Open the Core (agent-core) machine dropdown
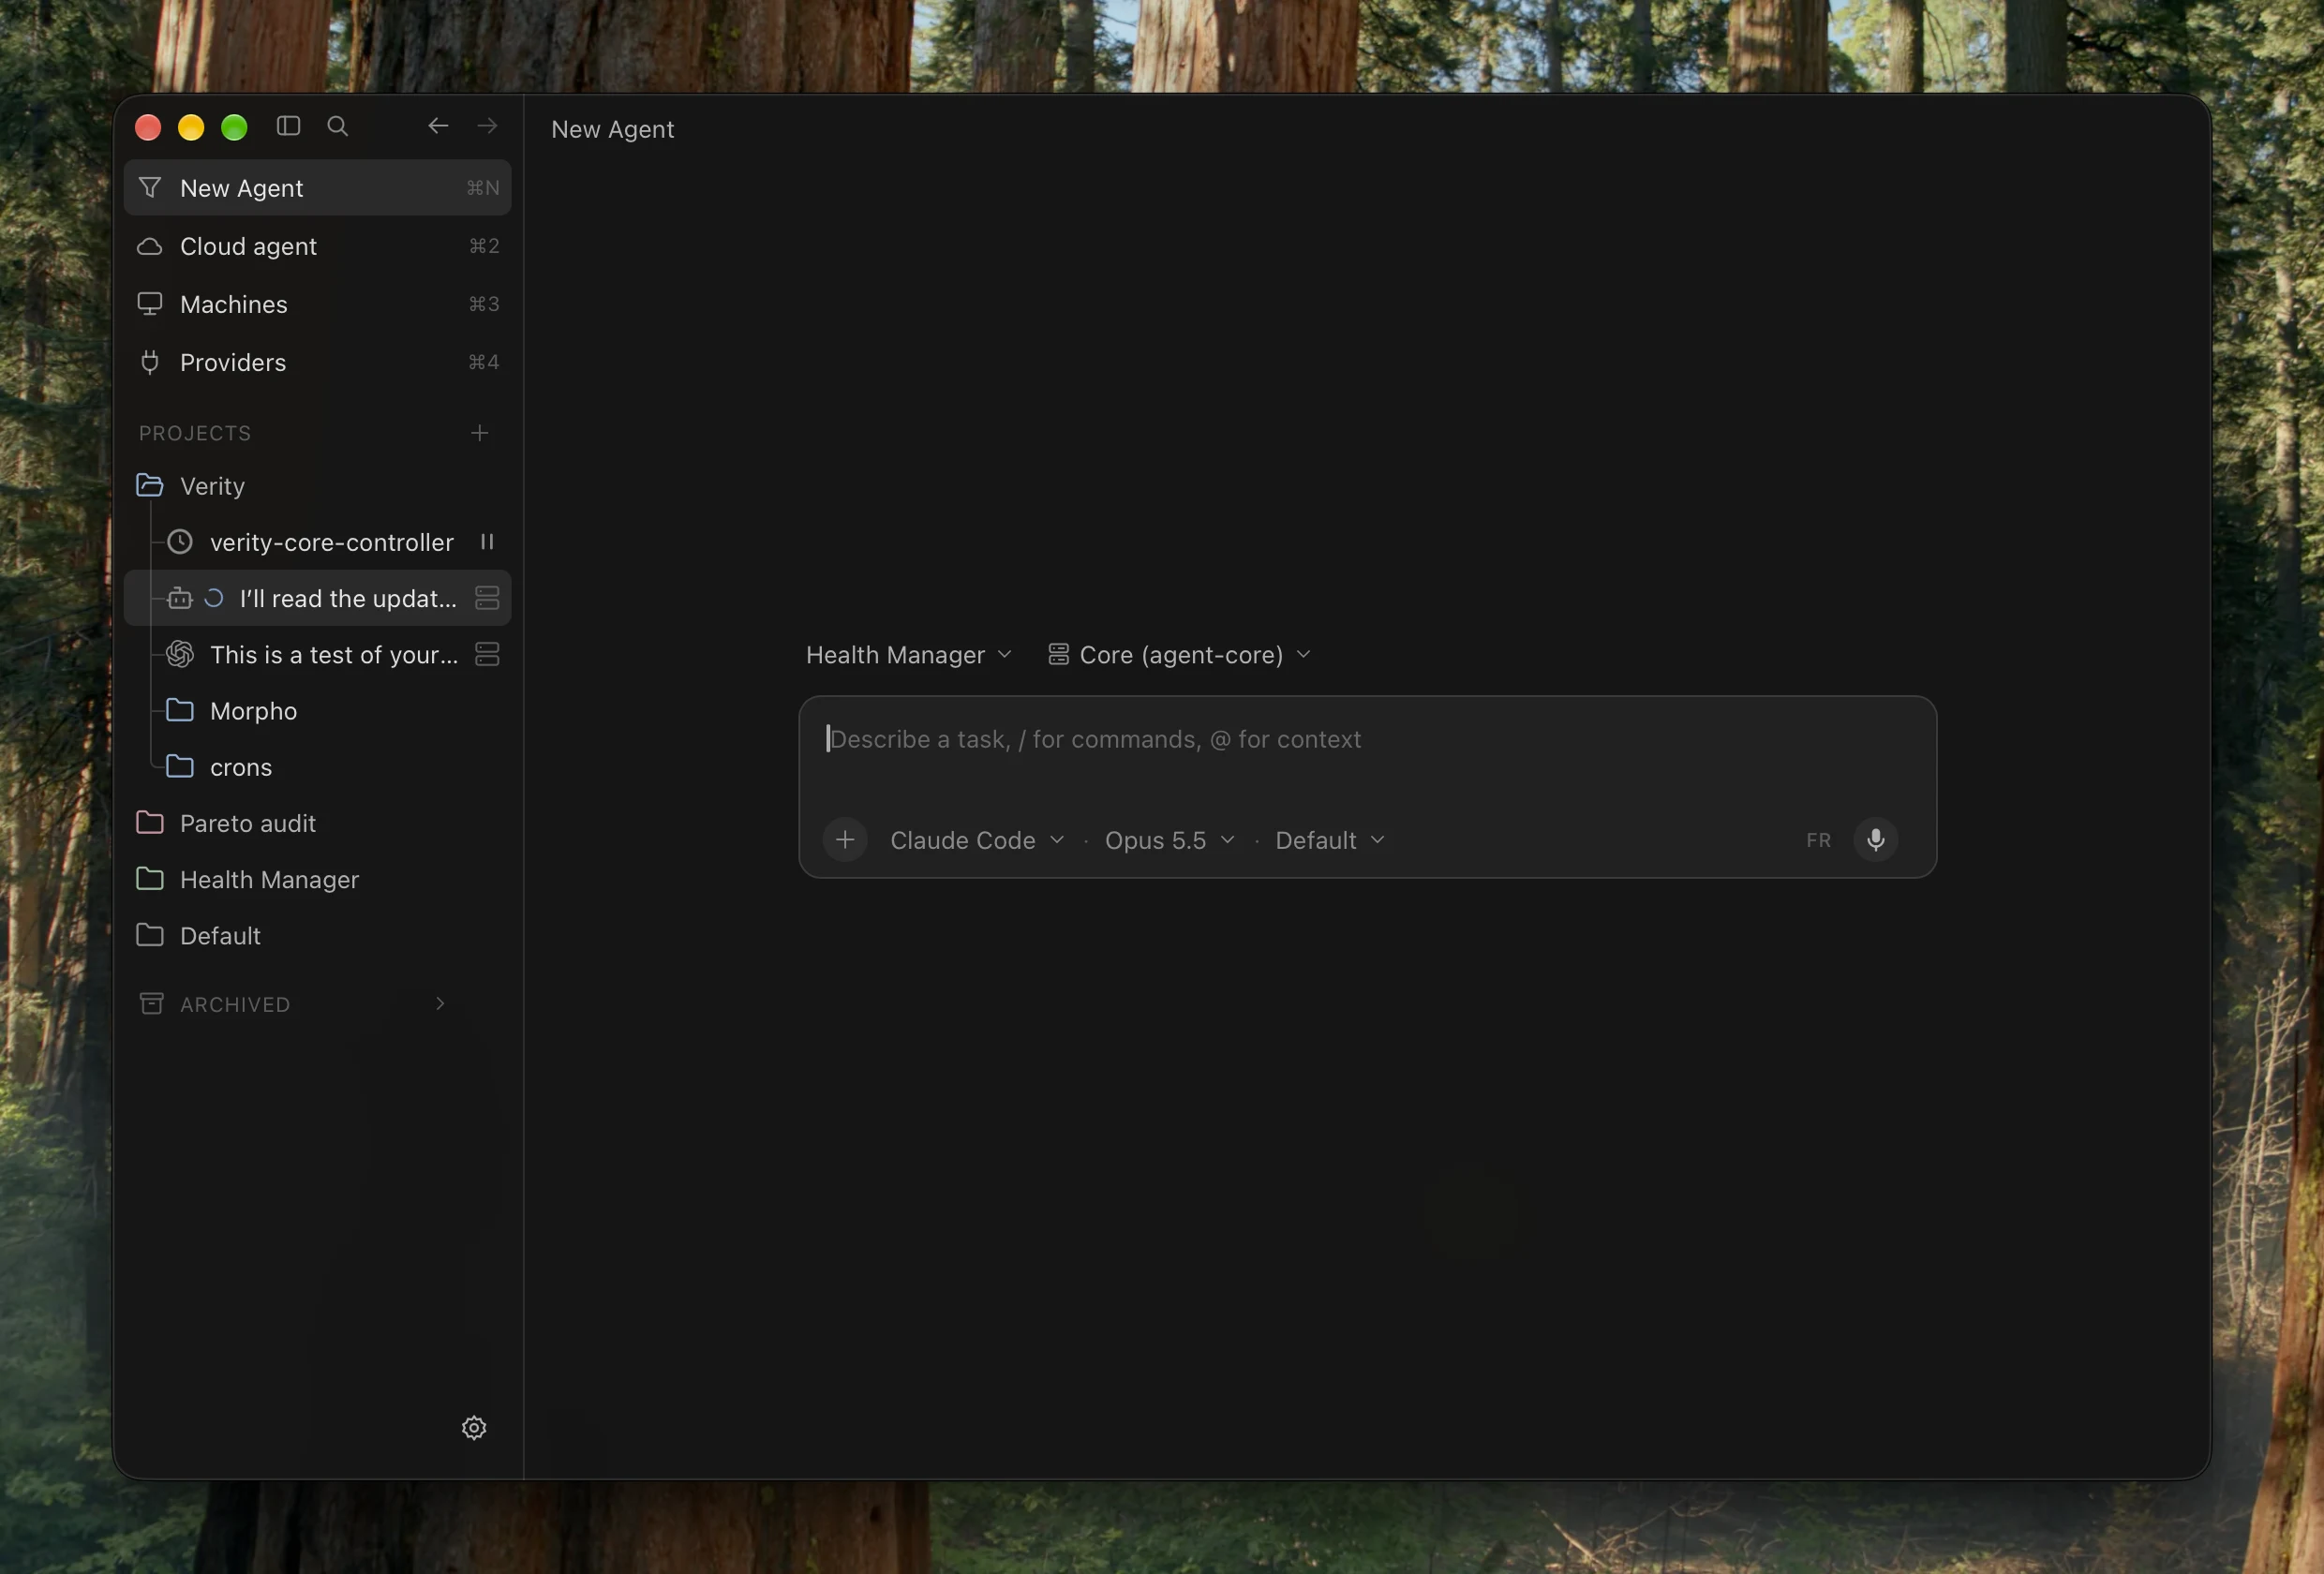This screenshot has width=2324, height=1574. [1179, 655]
